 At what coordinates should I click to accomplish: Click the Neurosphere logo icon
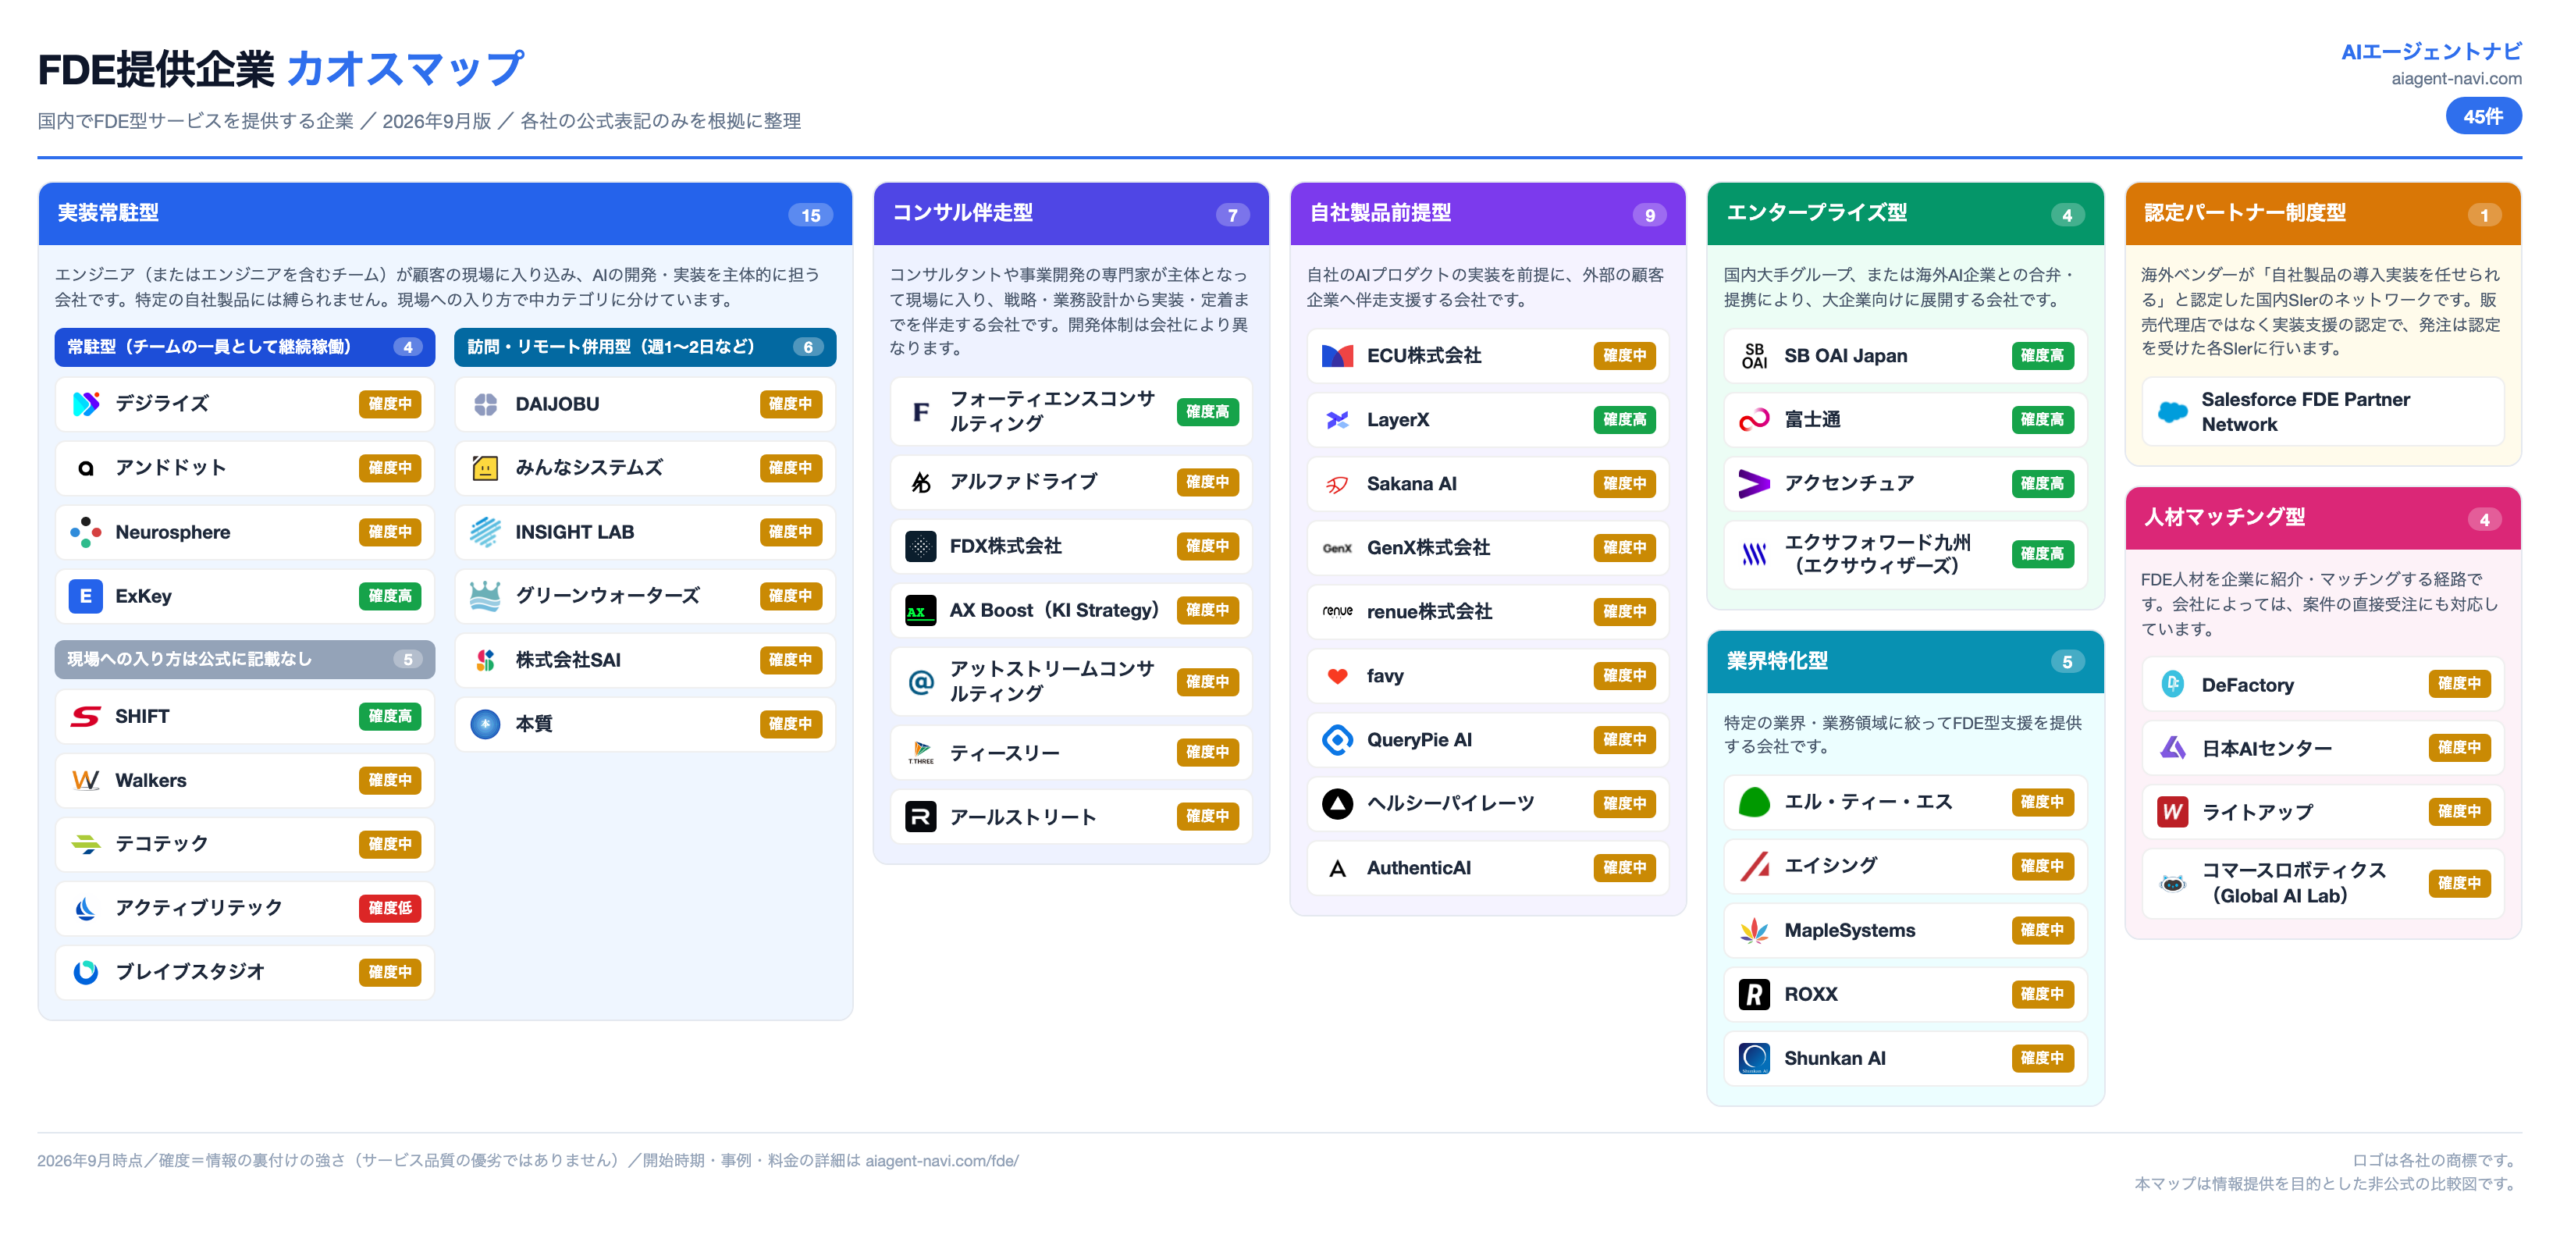click(x=86, y=532)
